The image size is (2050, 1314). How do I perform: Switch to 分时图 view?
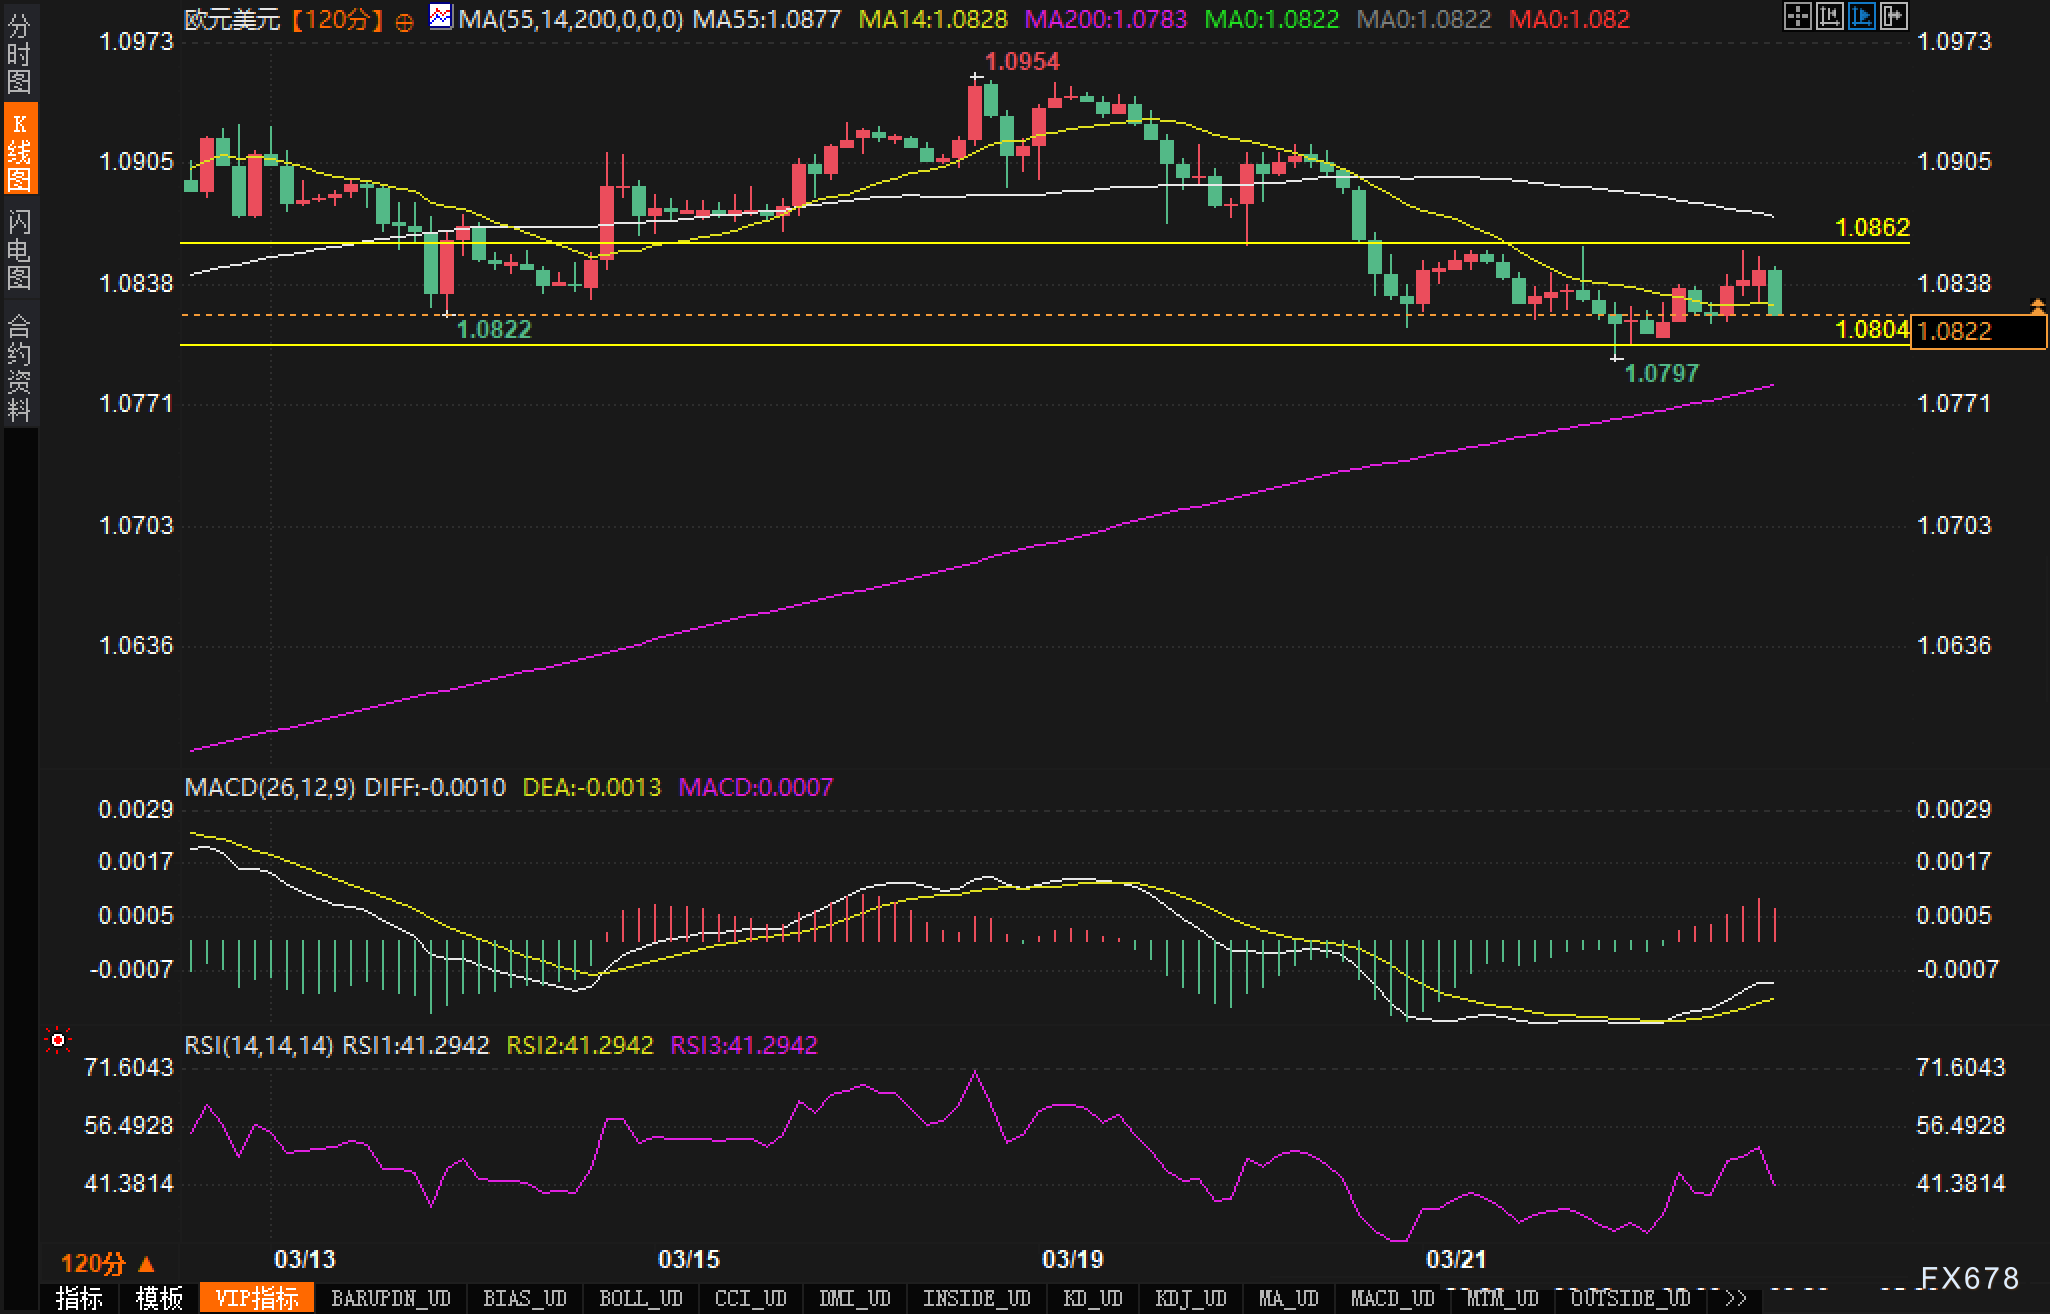pyautogui.click(x=18, y=55)
